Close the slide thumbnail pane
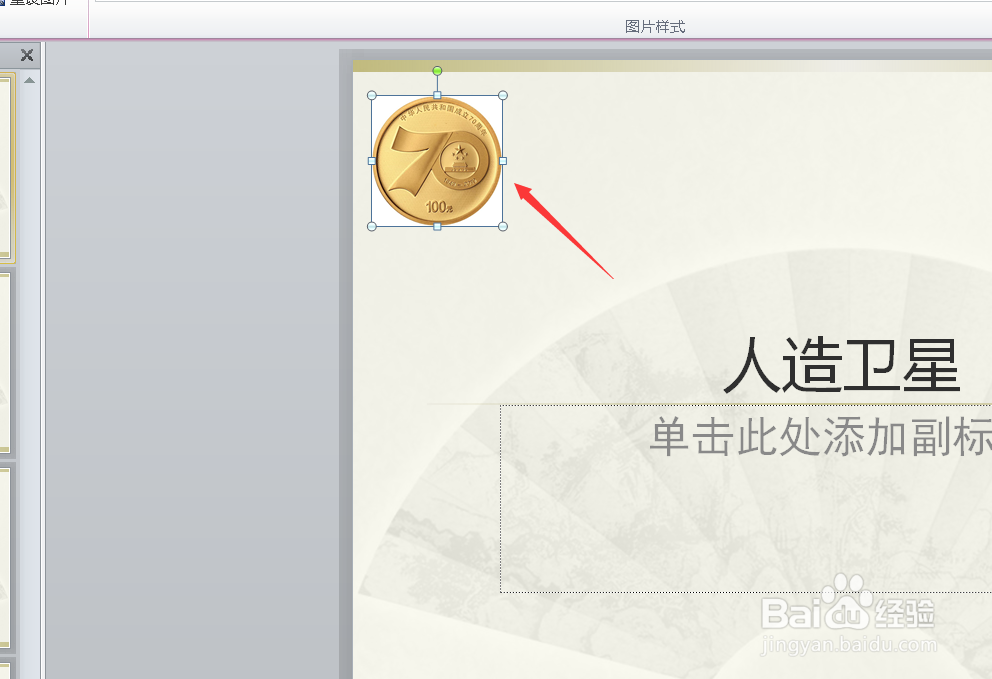The width and height of the screenshot is (992, 679). [x=27, y=55]
